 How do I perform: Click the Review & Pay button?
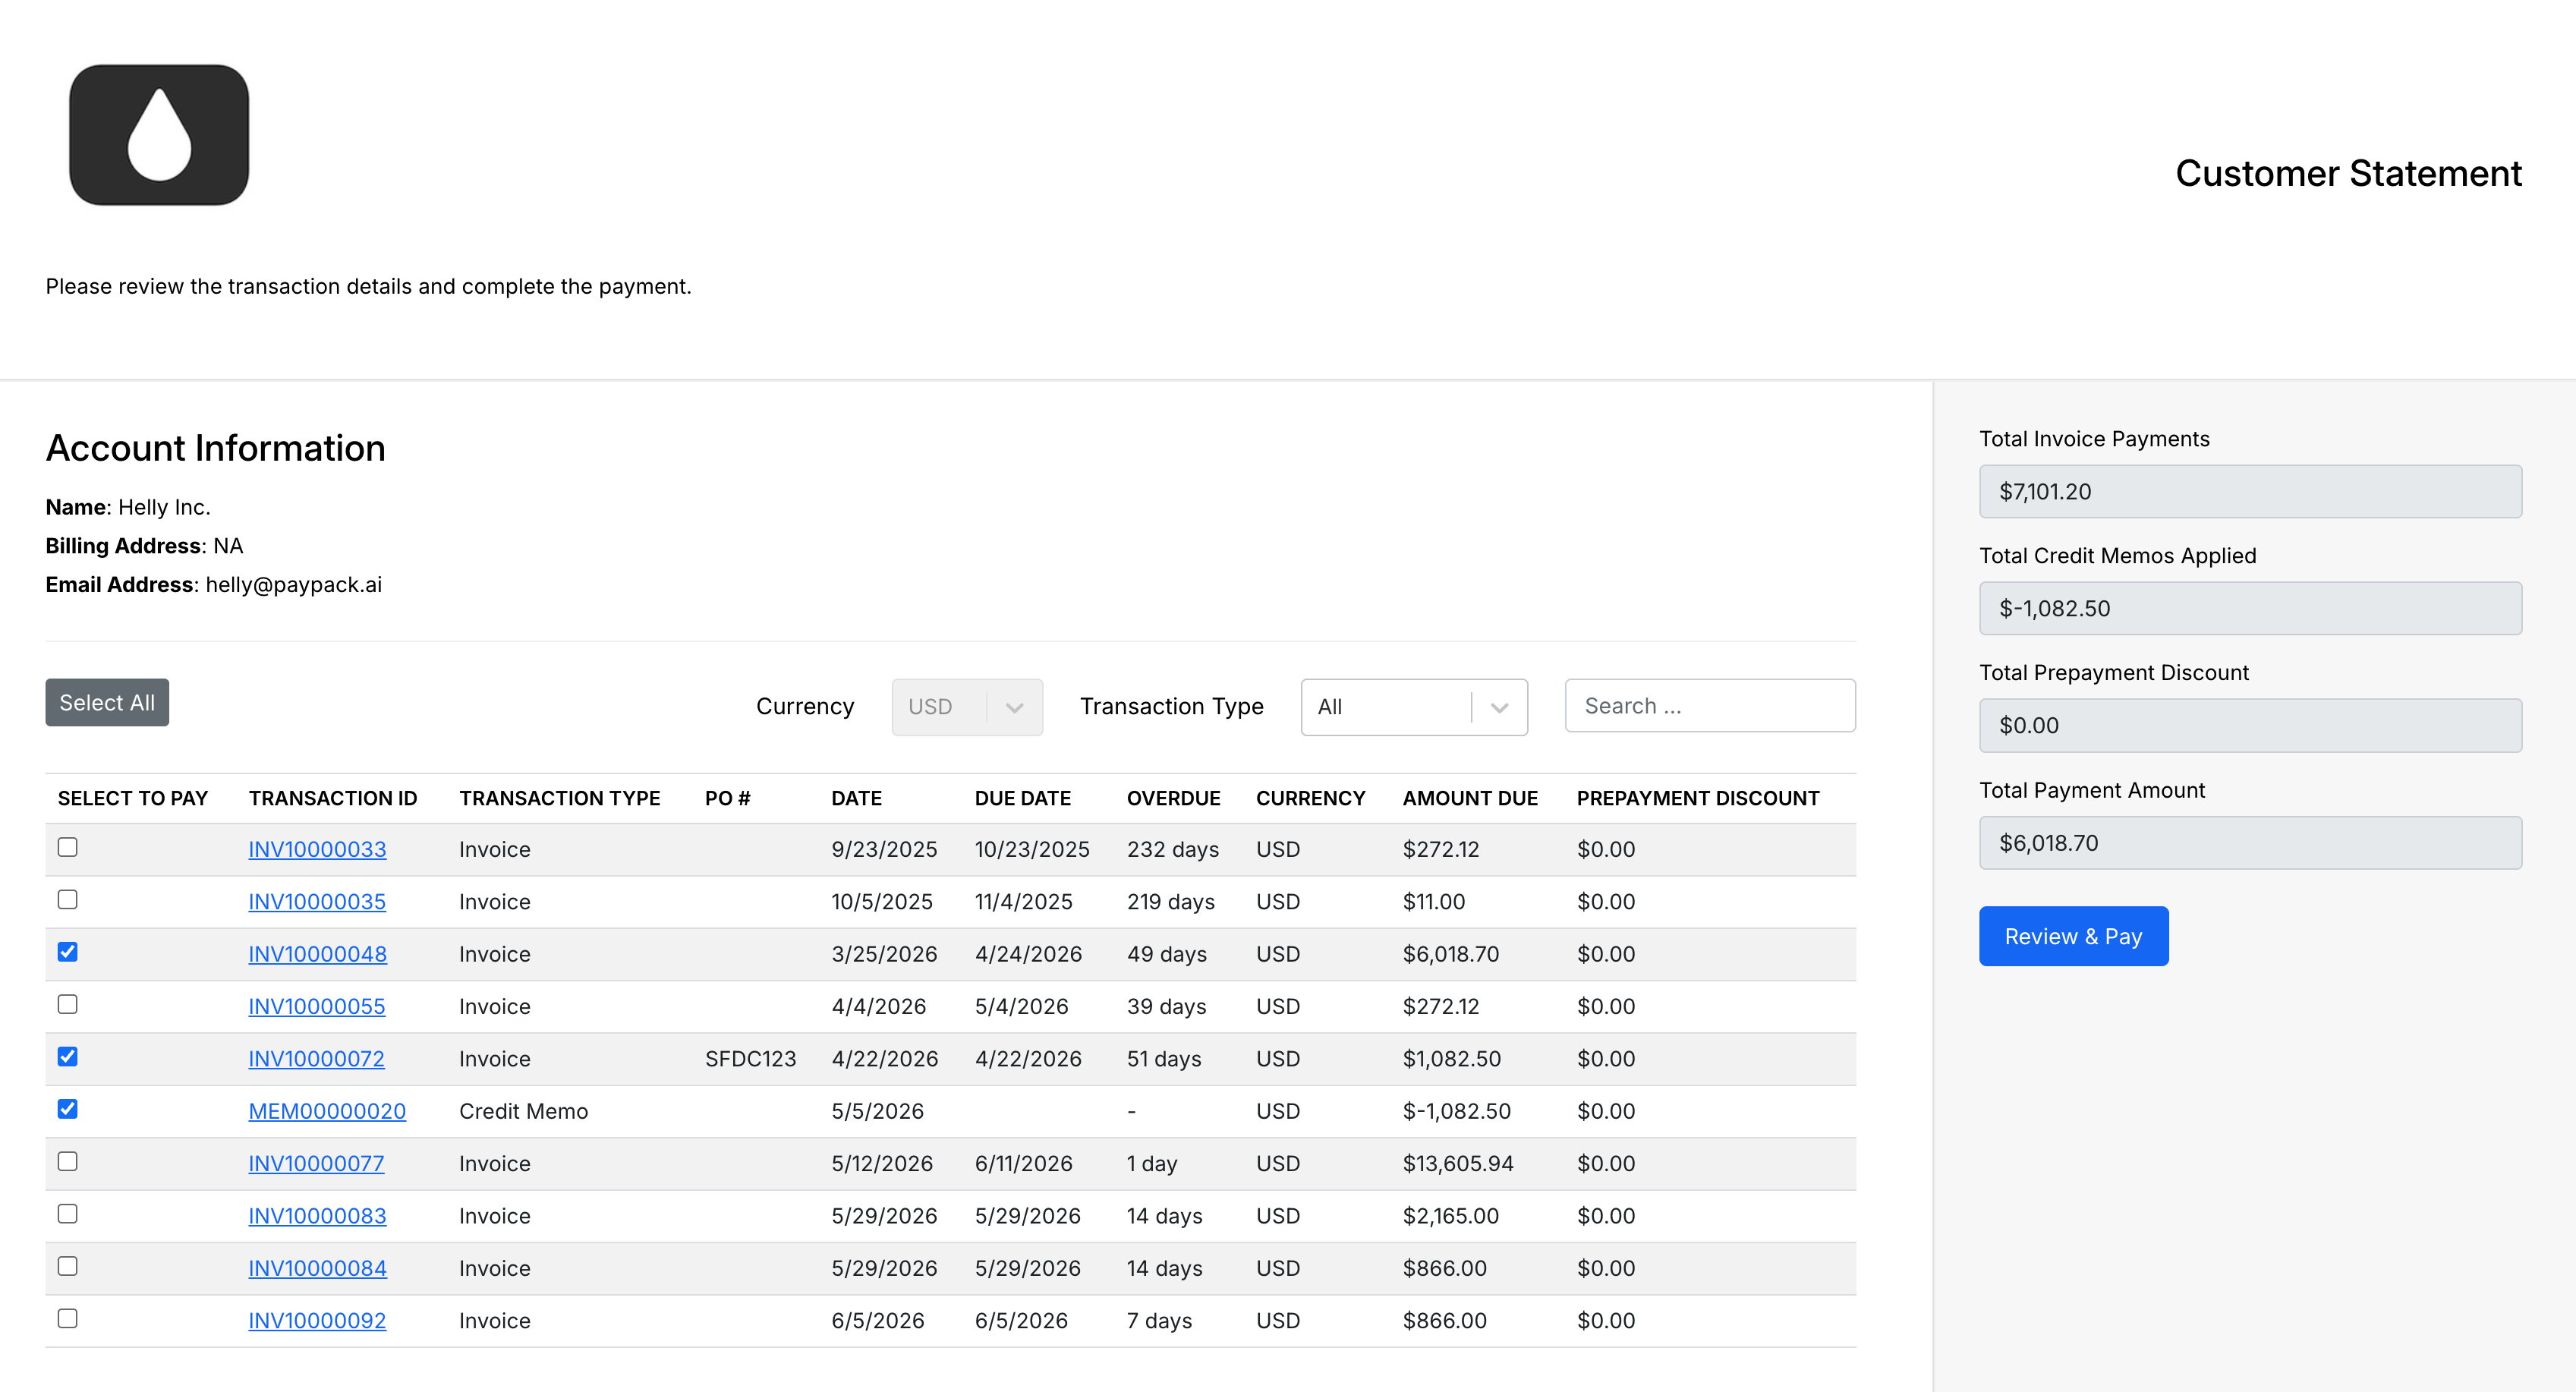[2073, 936]
